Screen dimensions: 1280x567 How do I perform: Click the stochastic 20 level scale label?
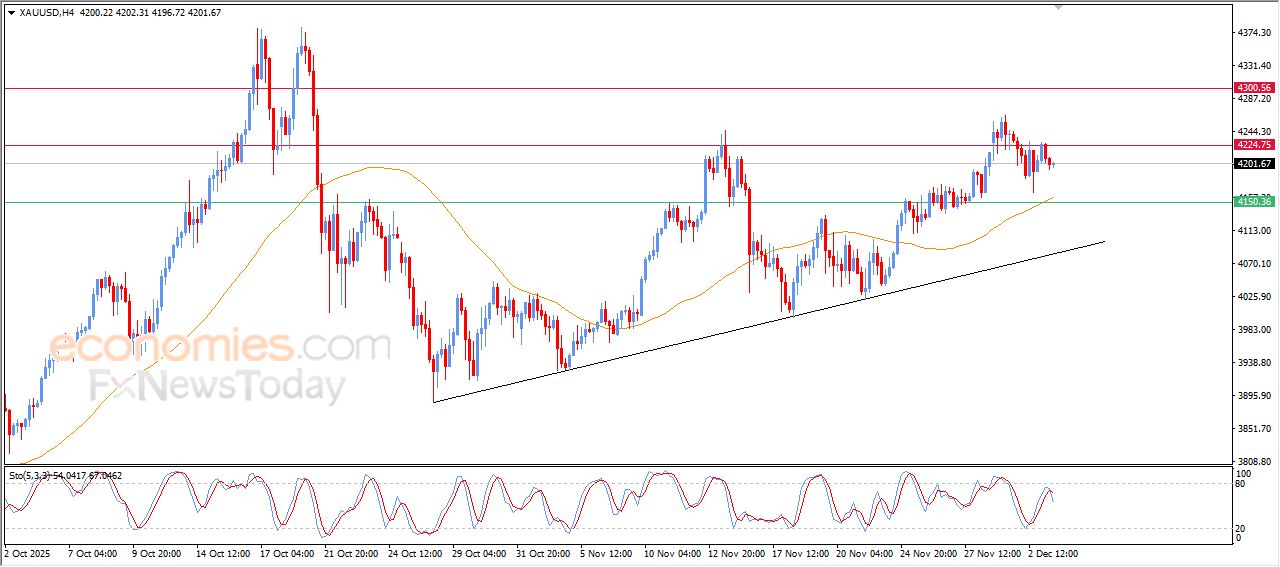[x=1242, y=527]
